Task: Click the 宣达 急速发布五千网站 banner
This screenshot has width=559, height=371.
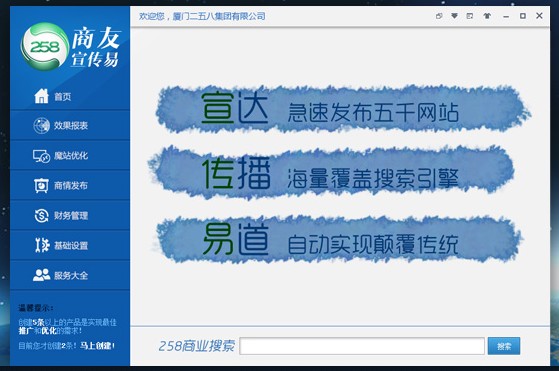Action: (x=343, y=109)
